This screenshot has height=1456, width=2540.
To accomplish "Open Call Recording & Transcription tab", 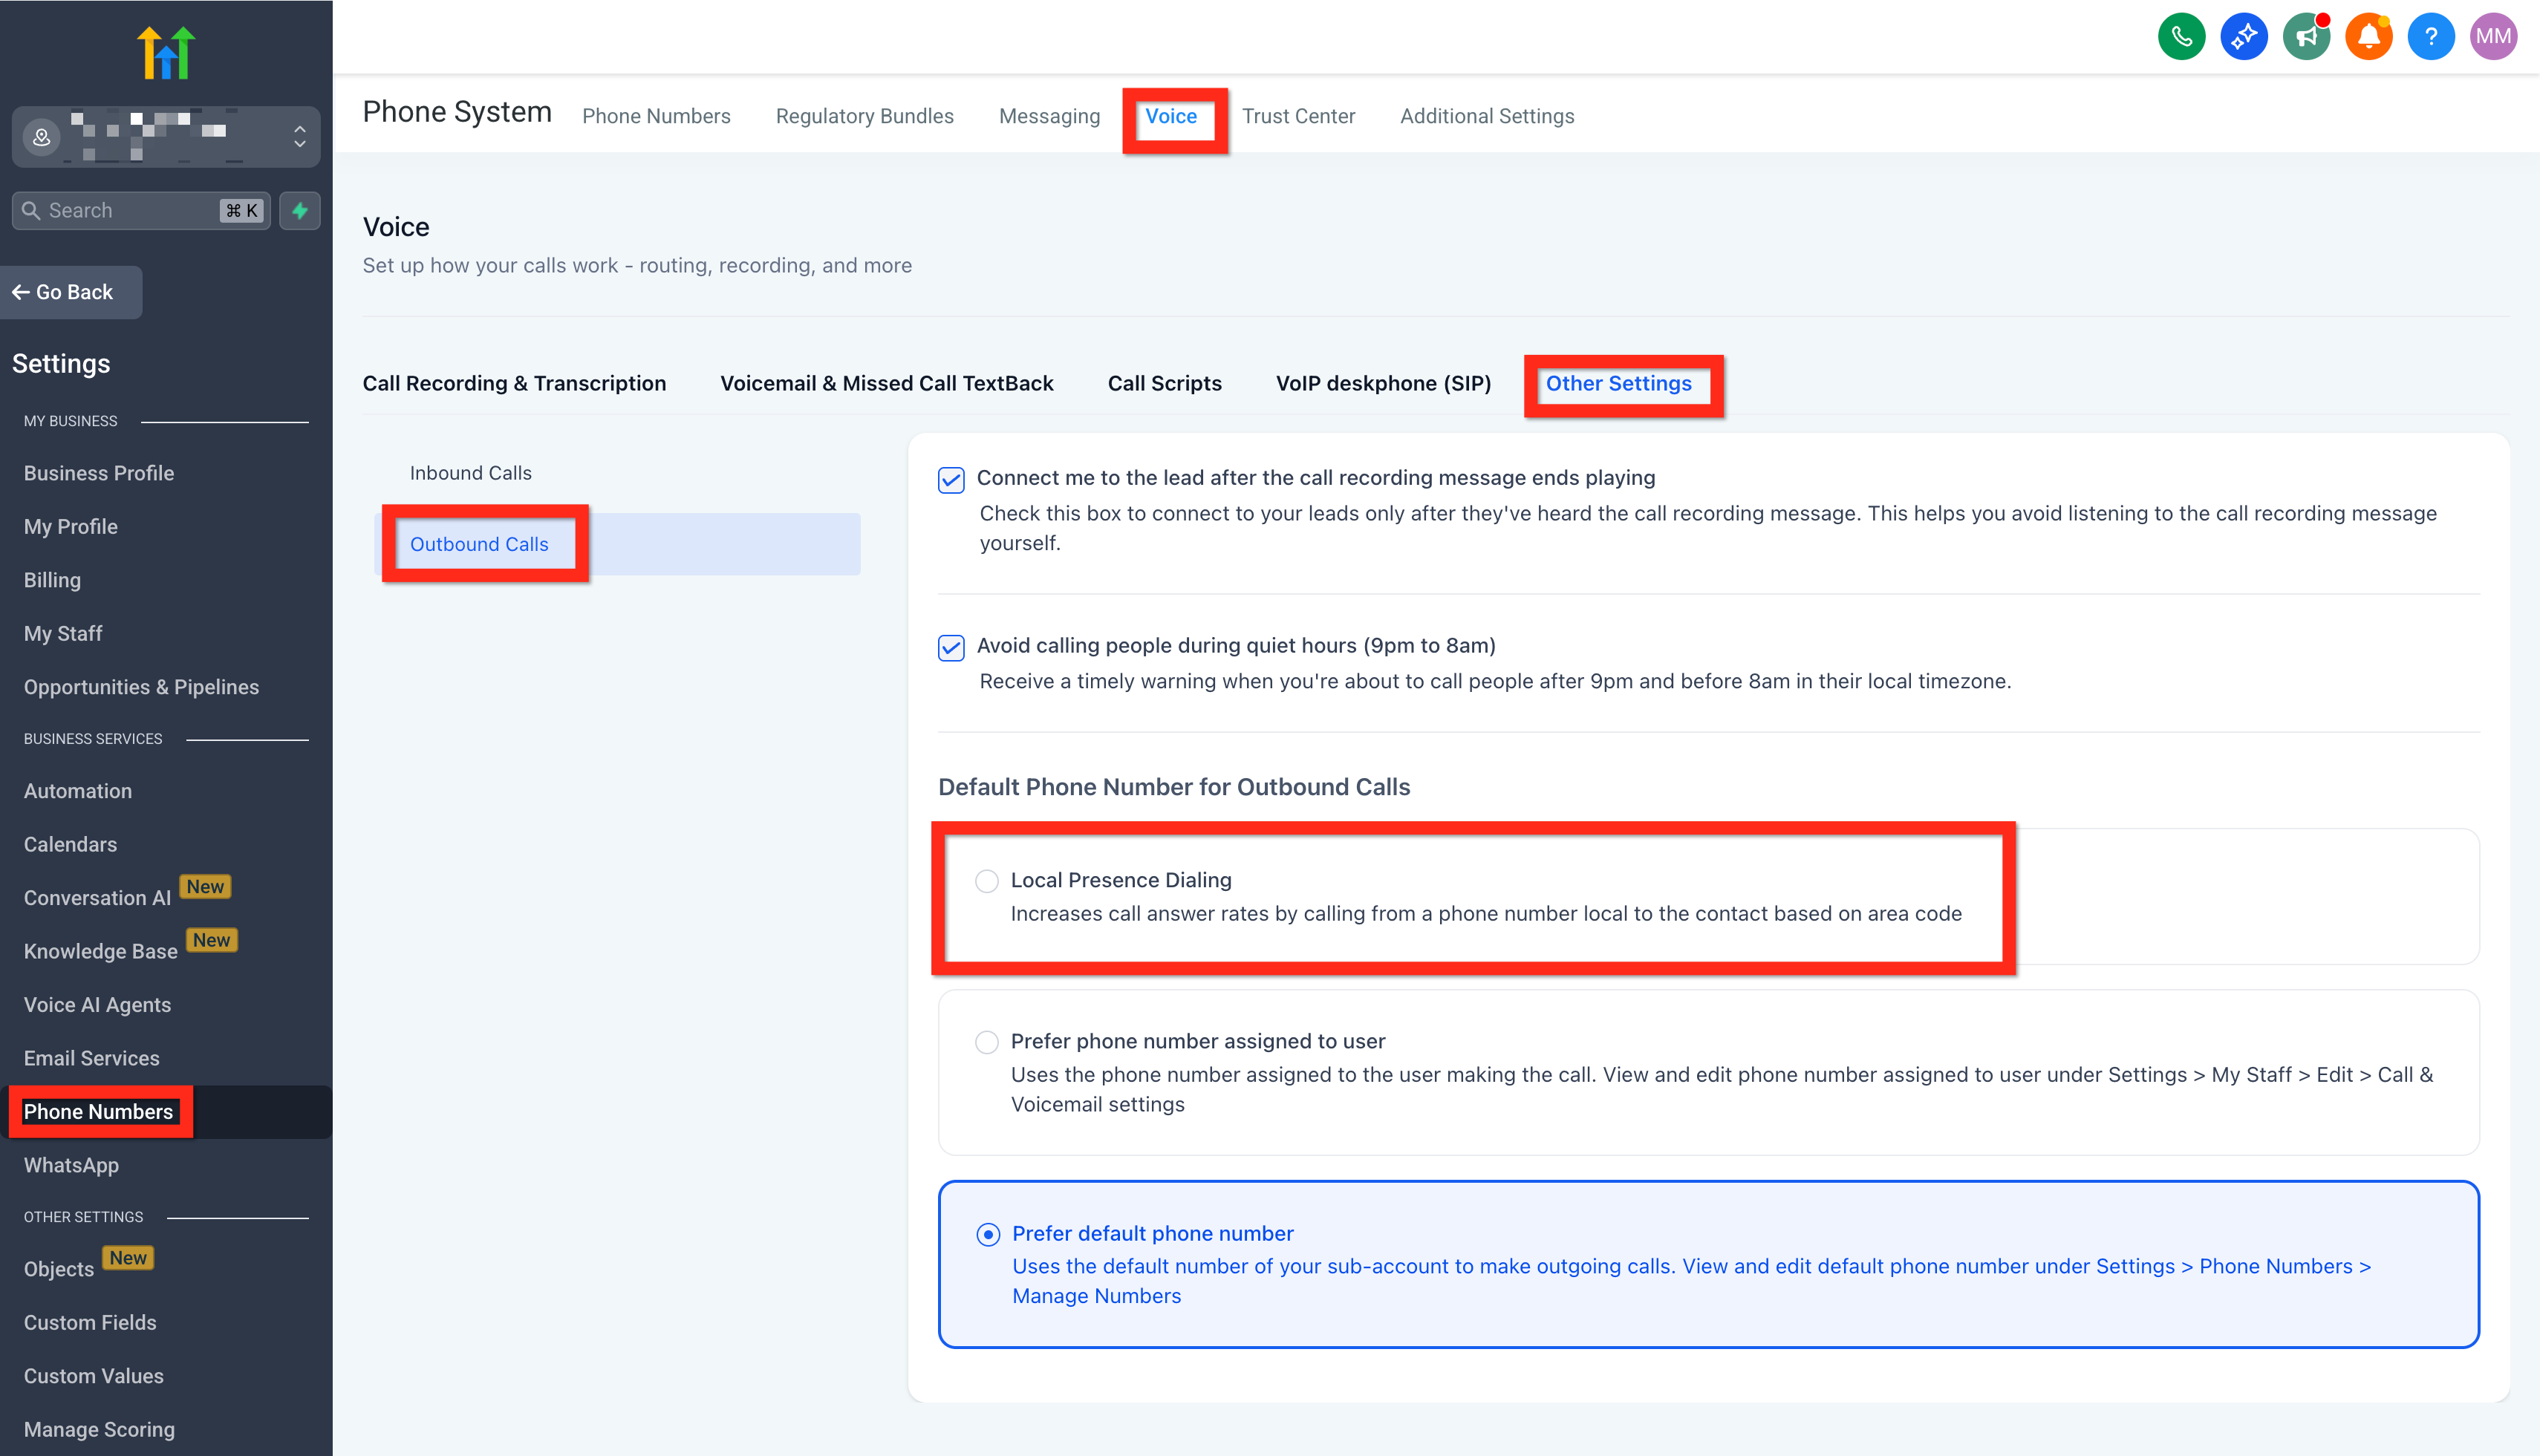I will (514, 383).
